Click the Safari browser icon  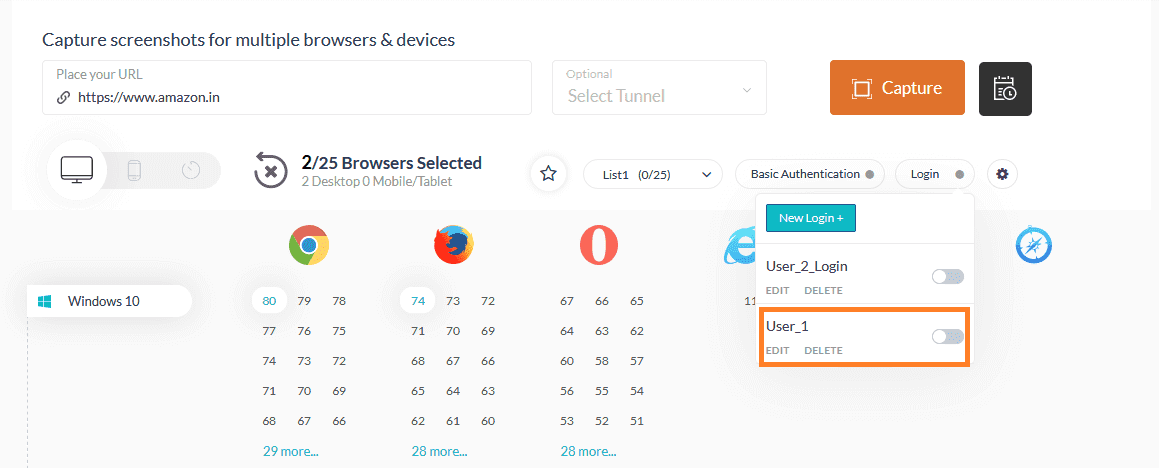coord(1033,245)
